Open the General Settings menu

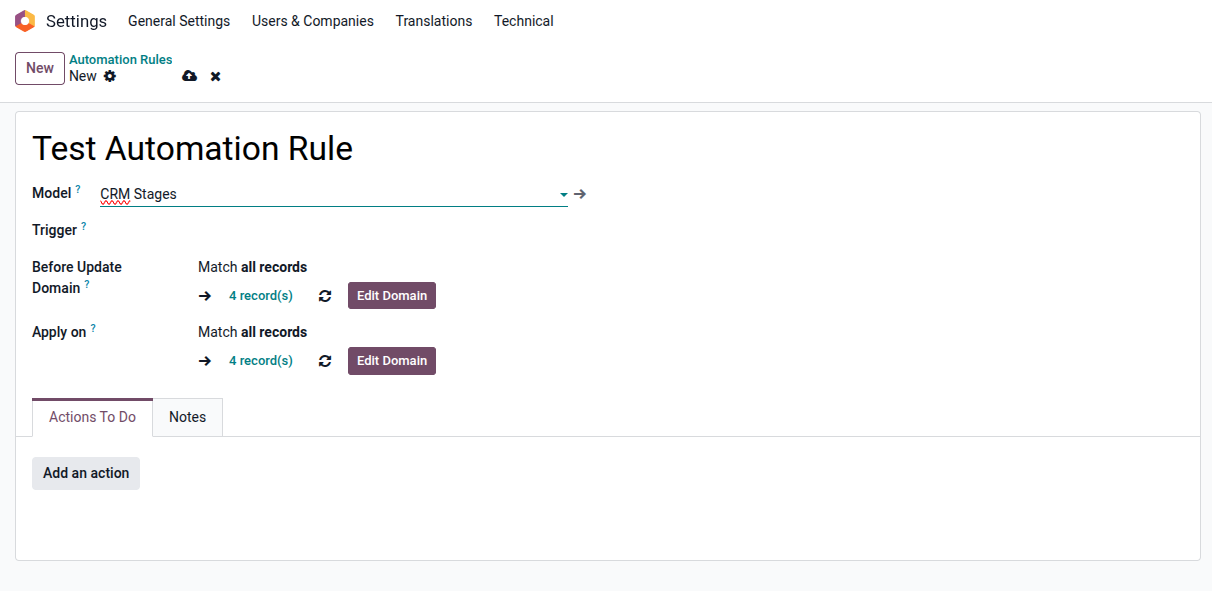tap(179, 21)
